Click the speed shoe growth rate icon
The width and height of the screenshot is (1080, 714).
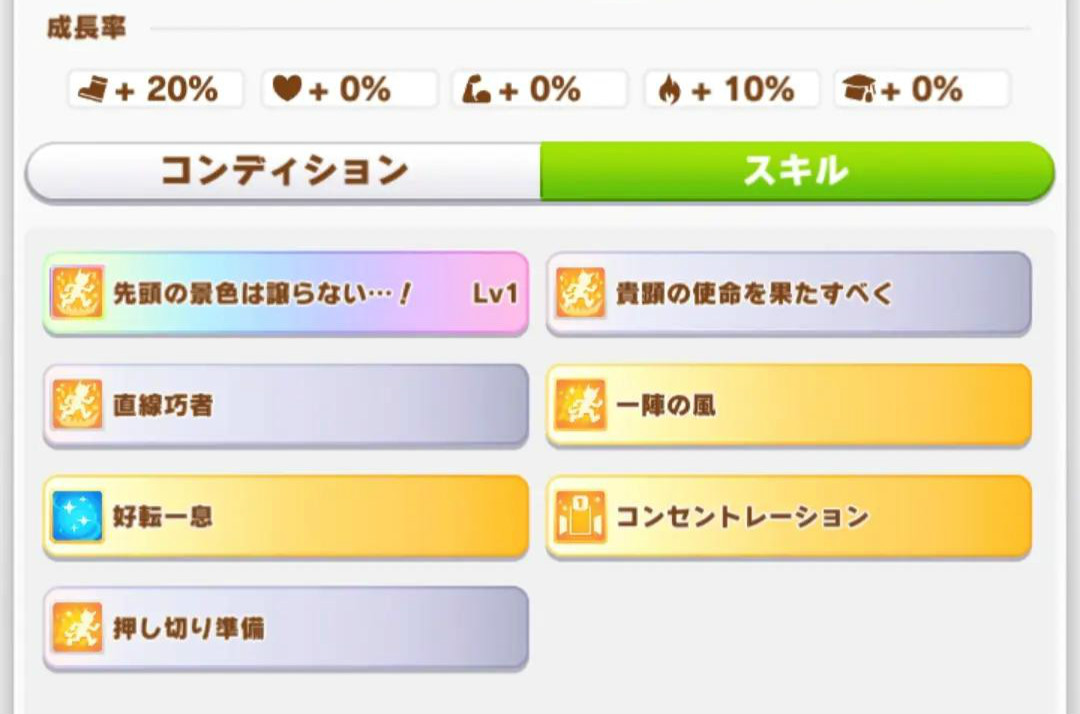pyautogui.click(x=94, y=90)
